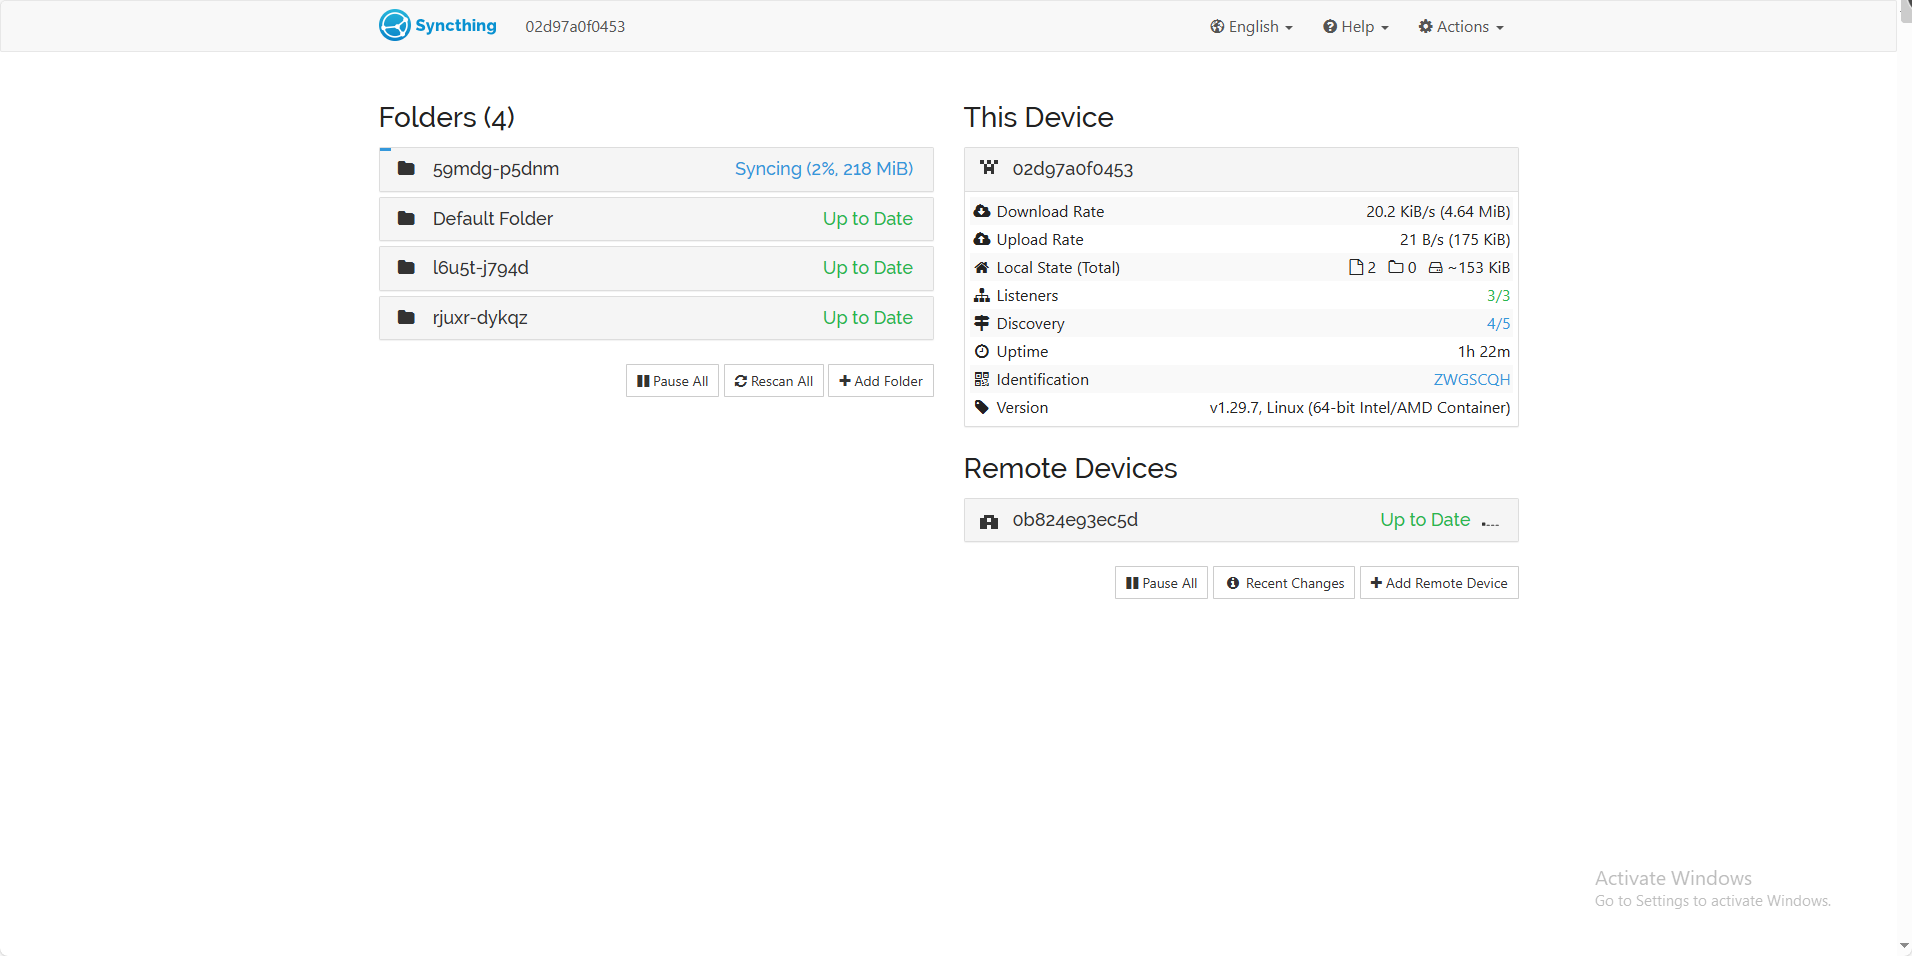Click the Folders (4) heading
The width and height of the screenshot is (1912, 956).
[x=447, y=117]
